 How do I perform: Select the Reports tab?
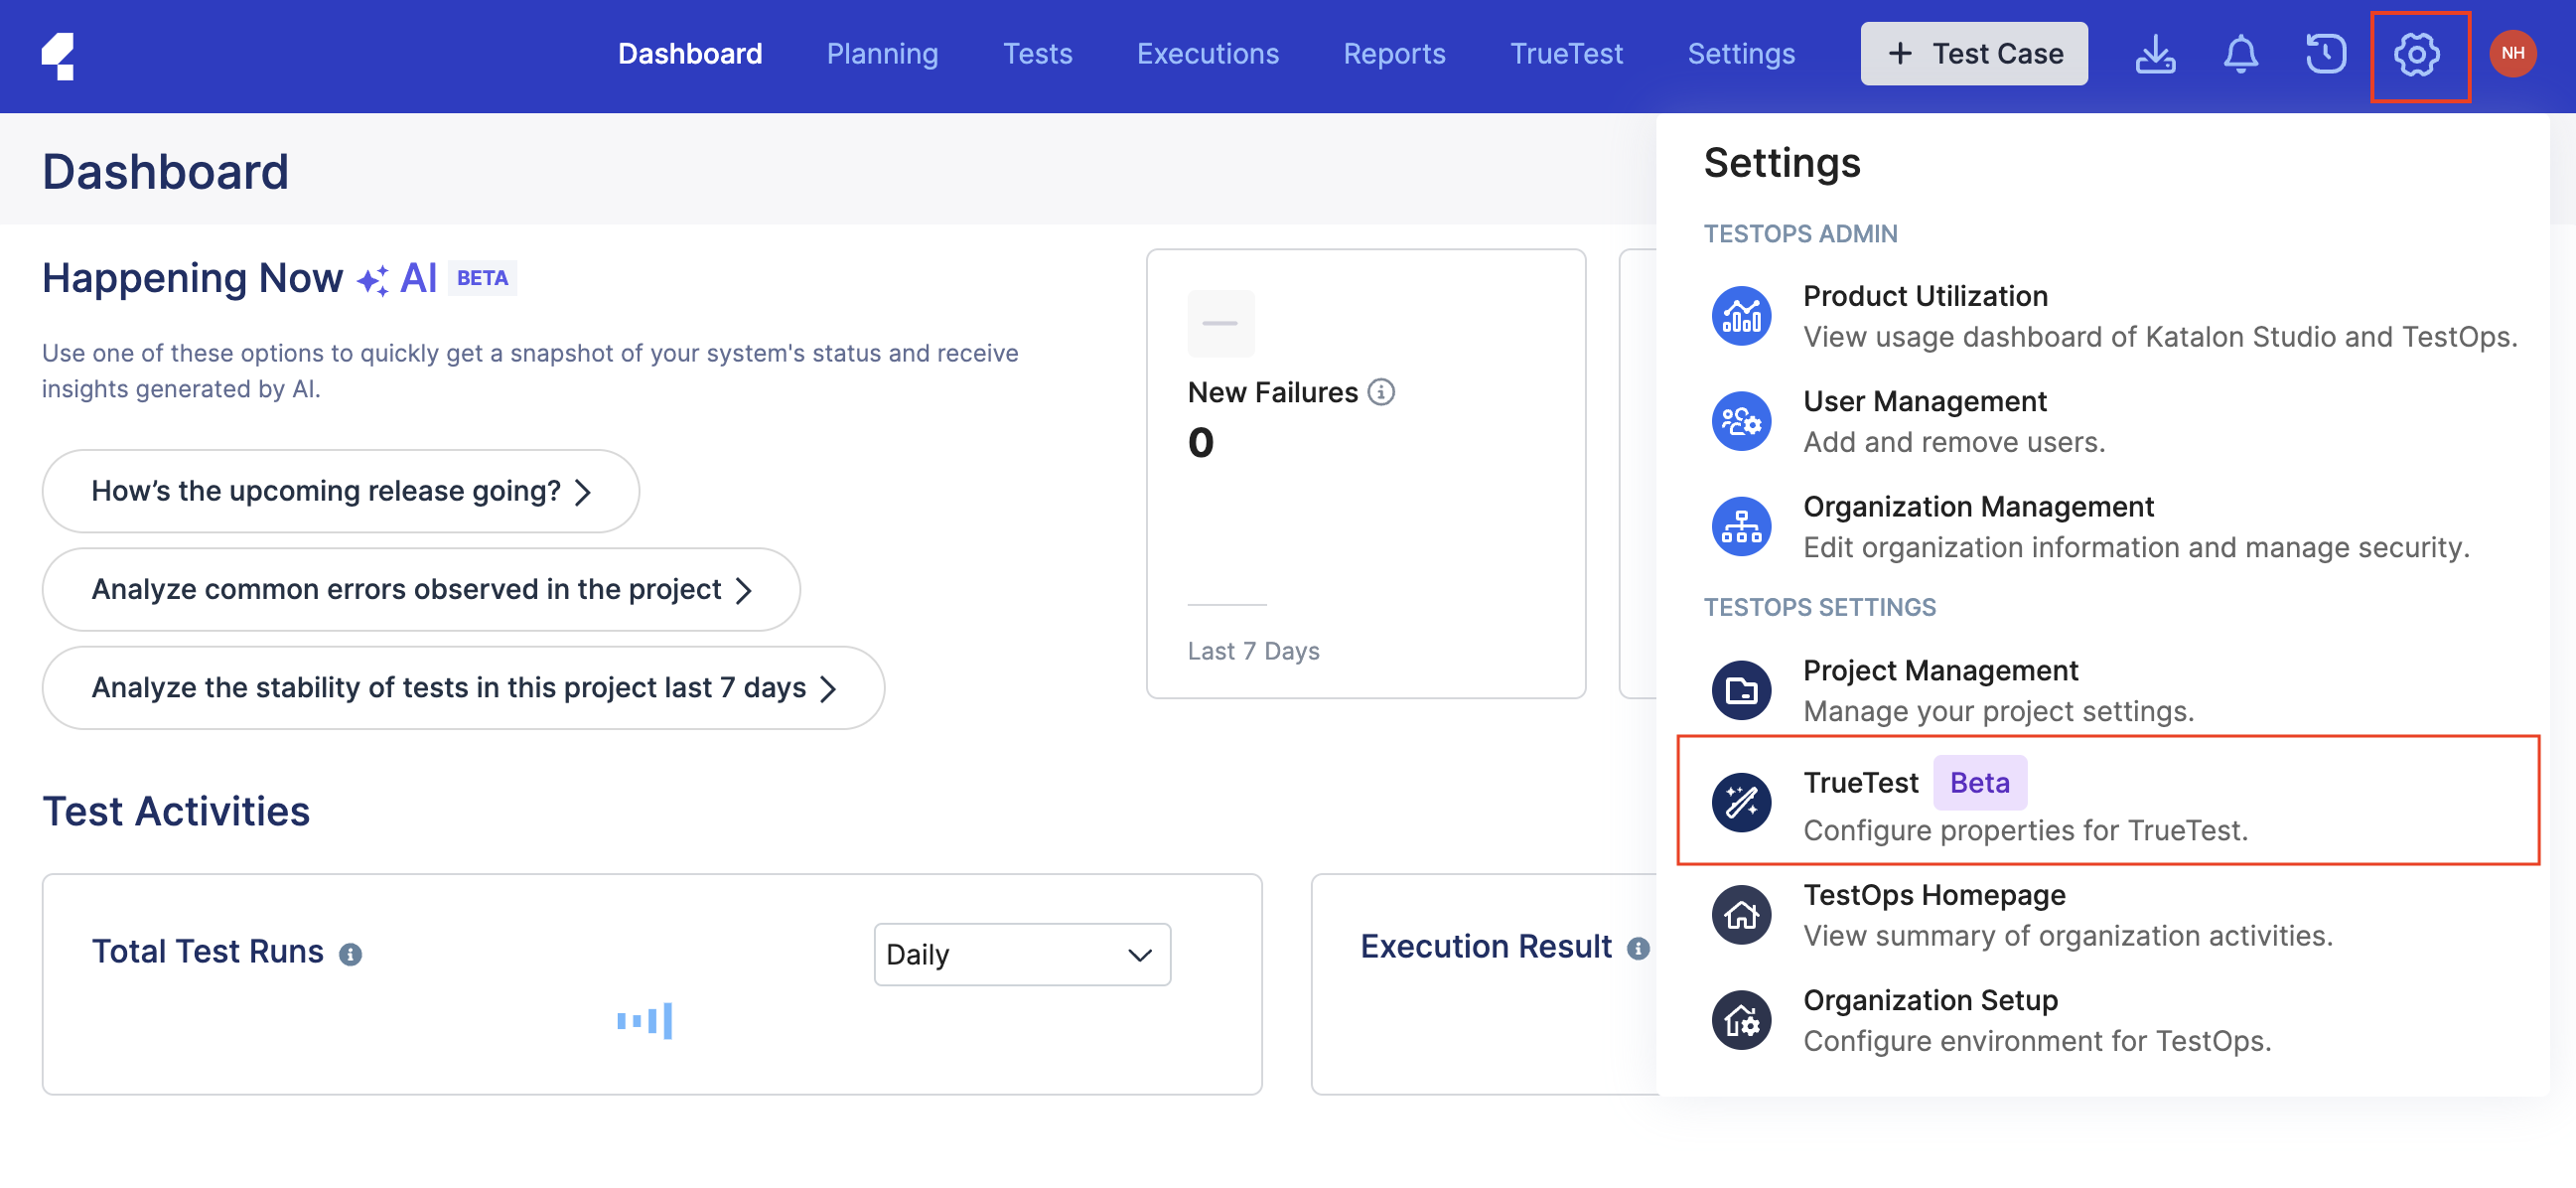[x=1393, y=55]
